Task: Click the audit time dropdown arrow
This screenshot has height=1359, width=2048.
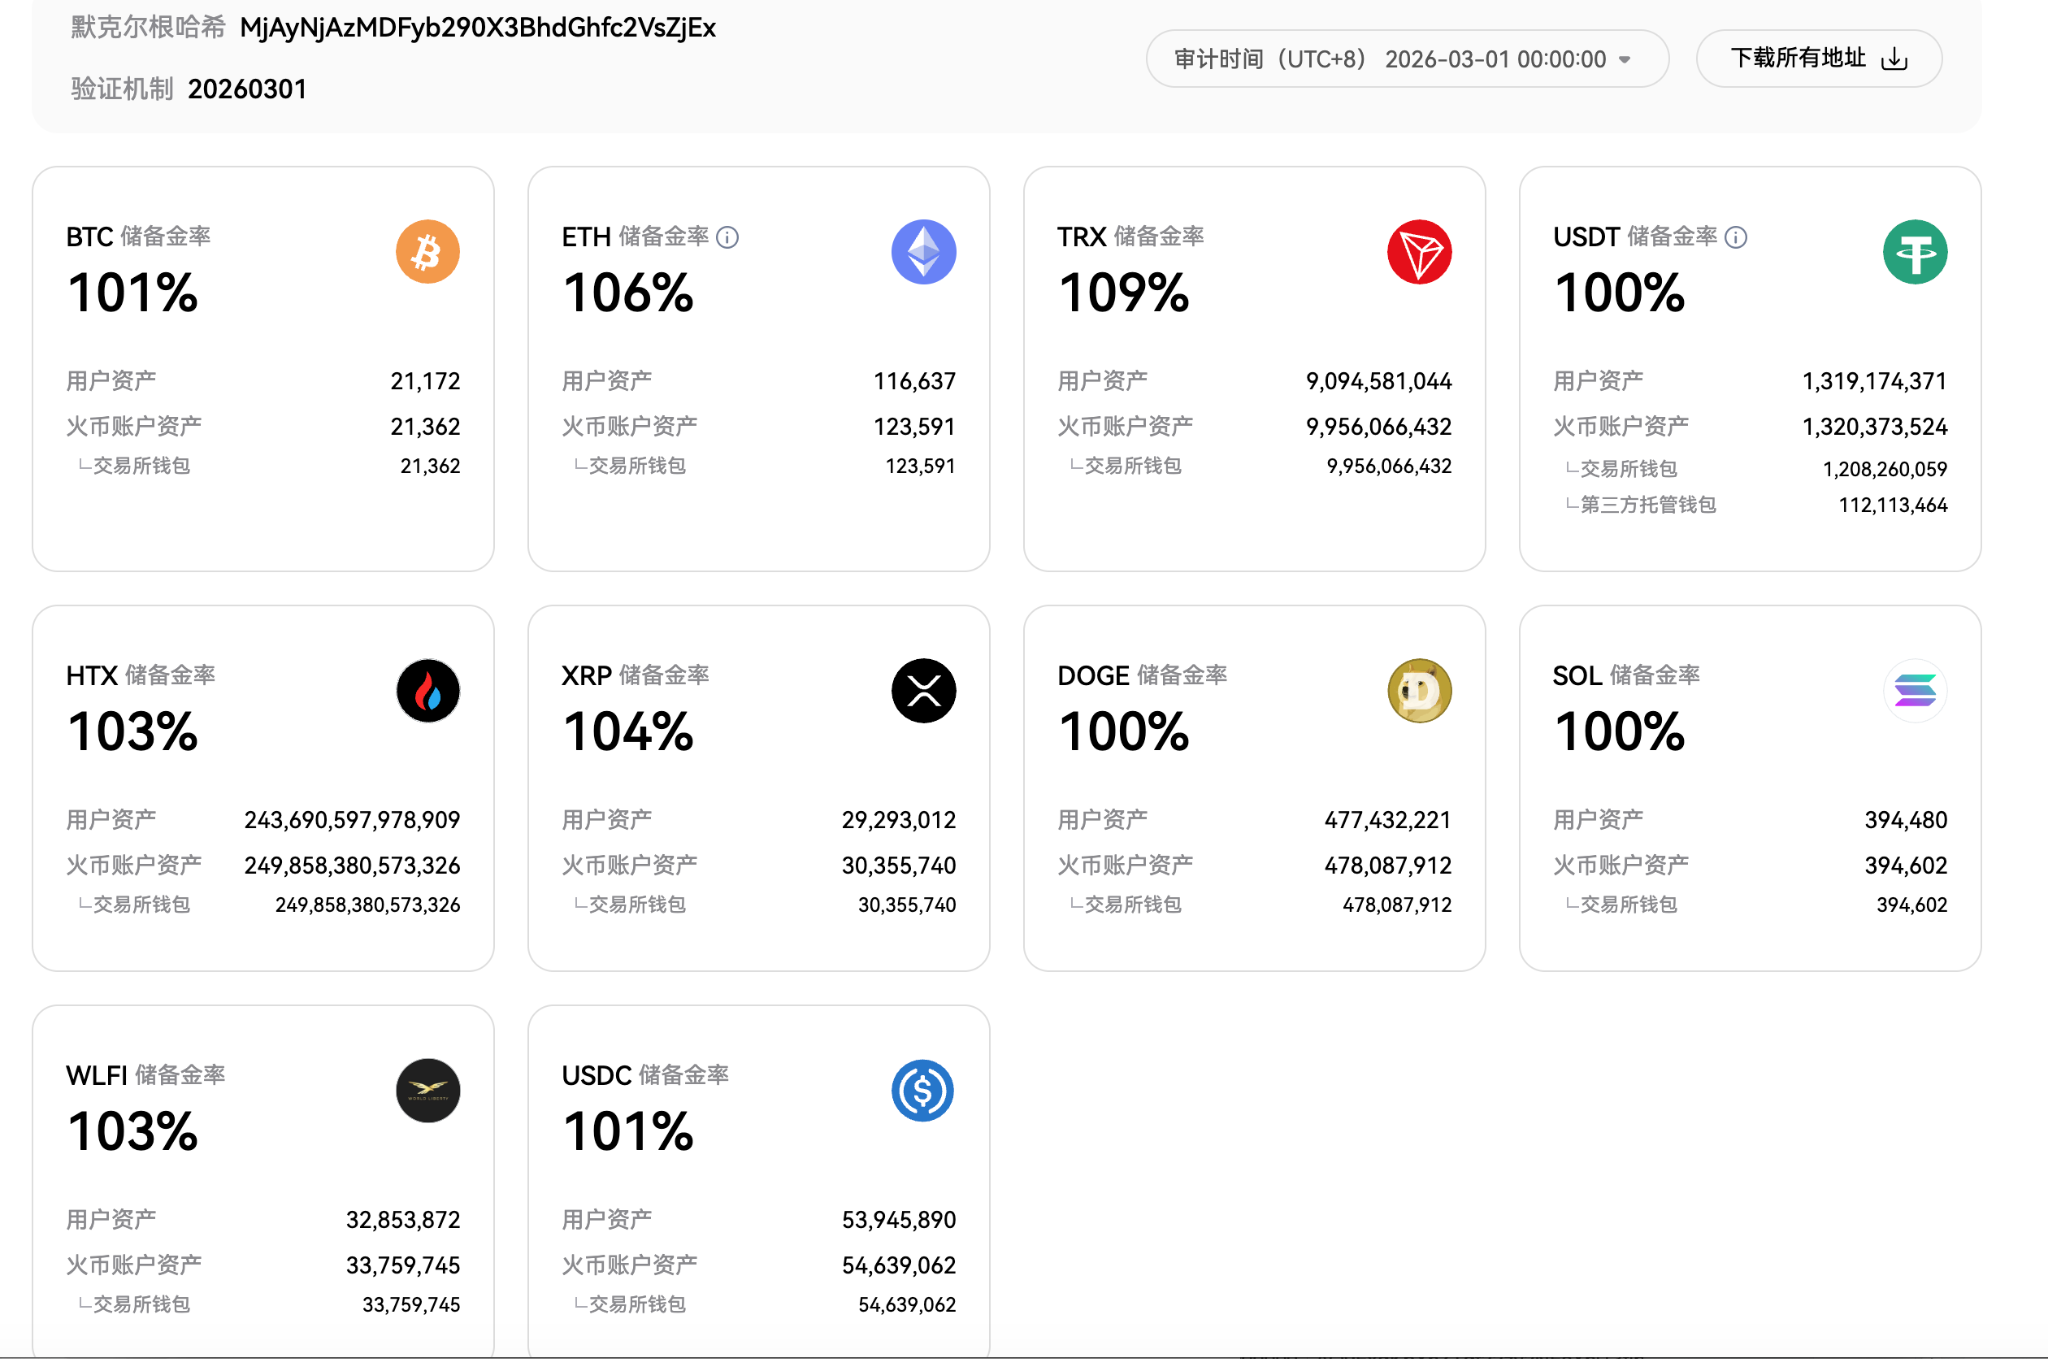Action: 1626,60
